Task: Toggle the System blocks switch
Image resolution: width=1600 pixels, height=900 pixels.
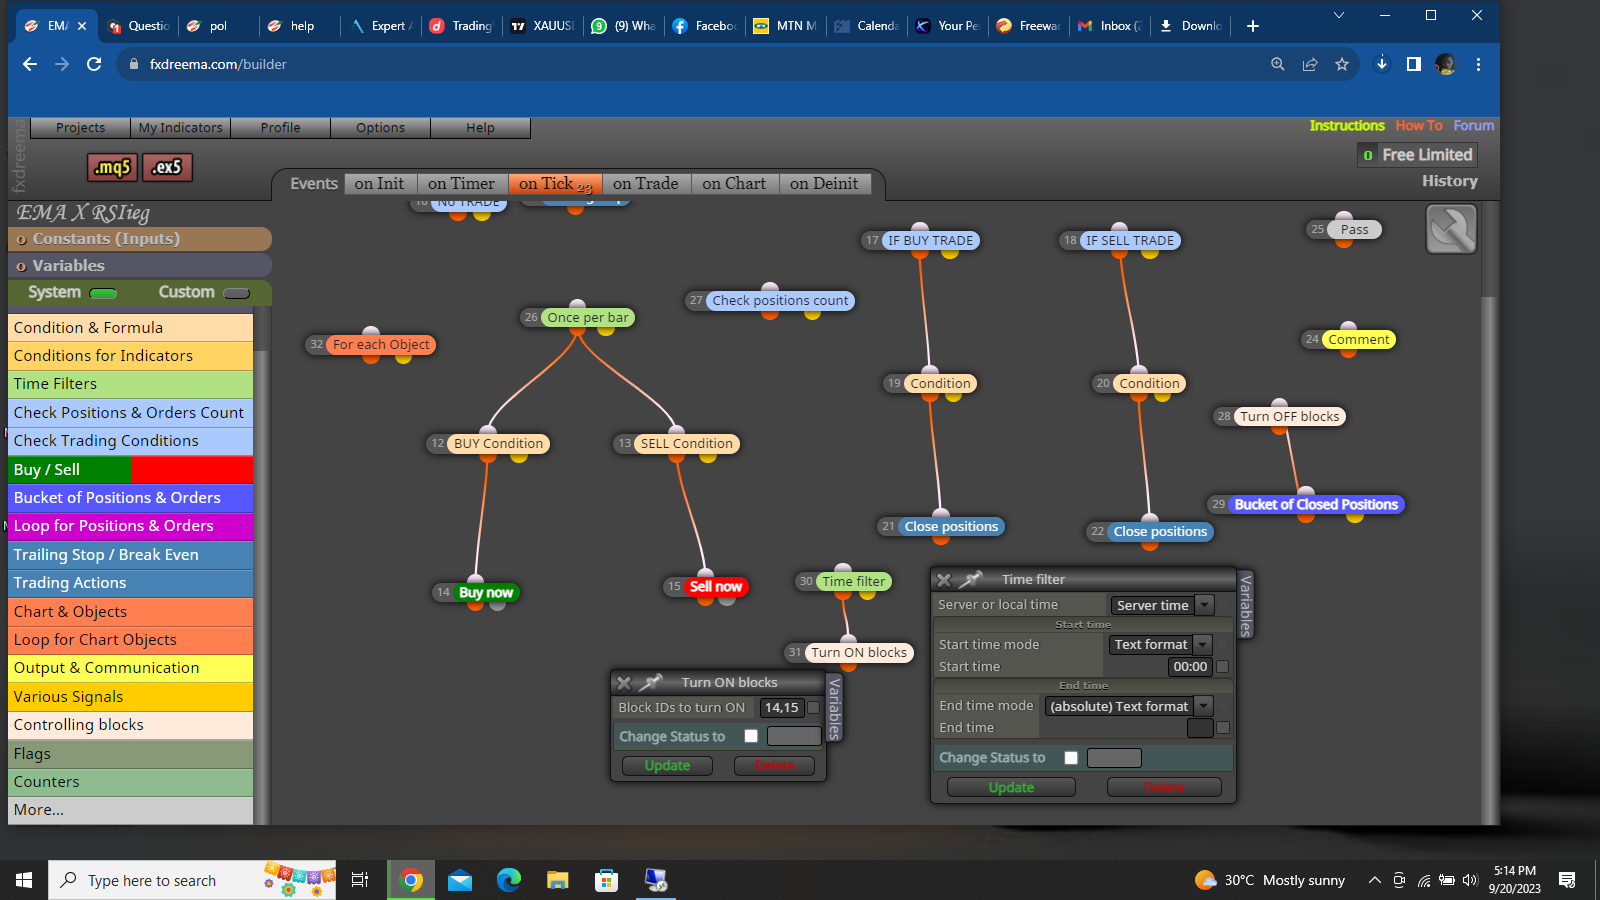Action: pos(103,293)
